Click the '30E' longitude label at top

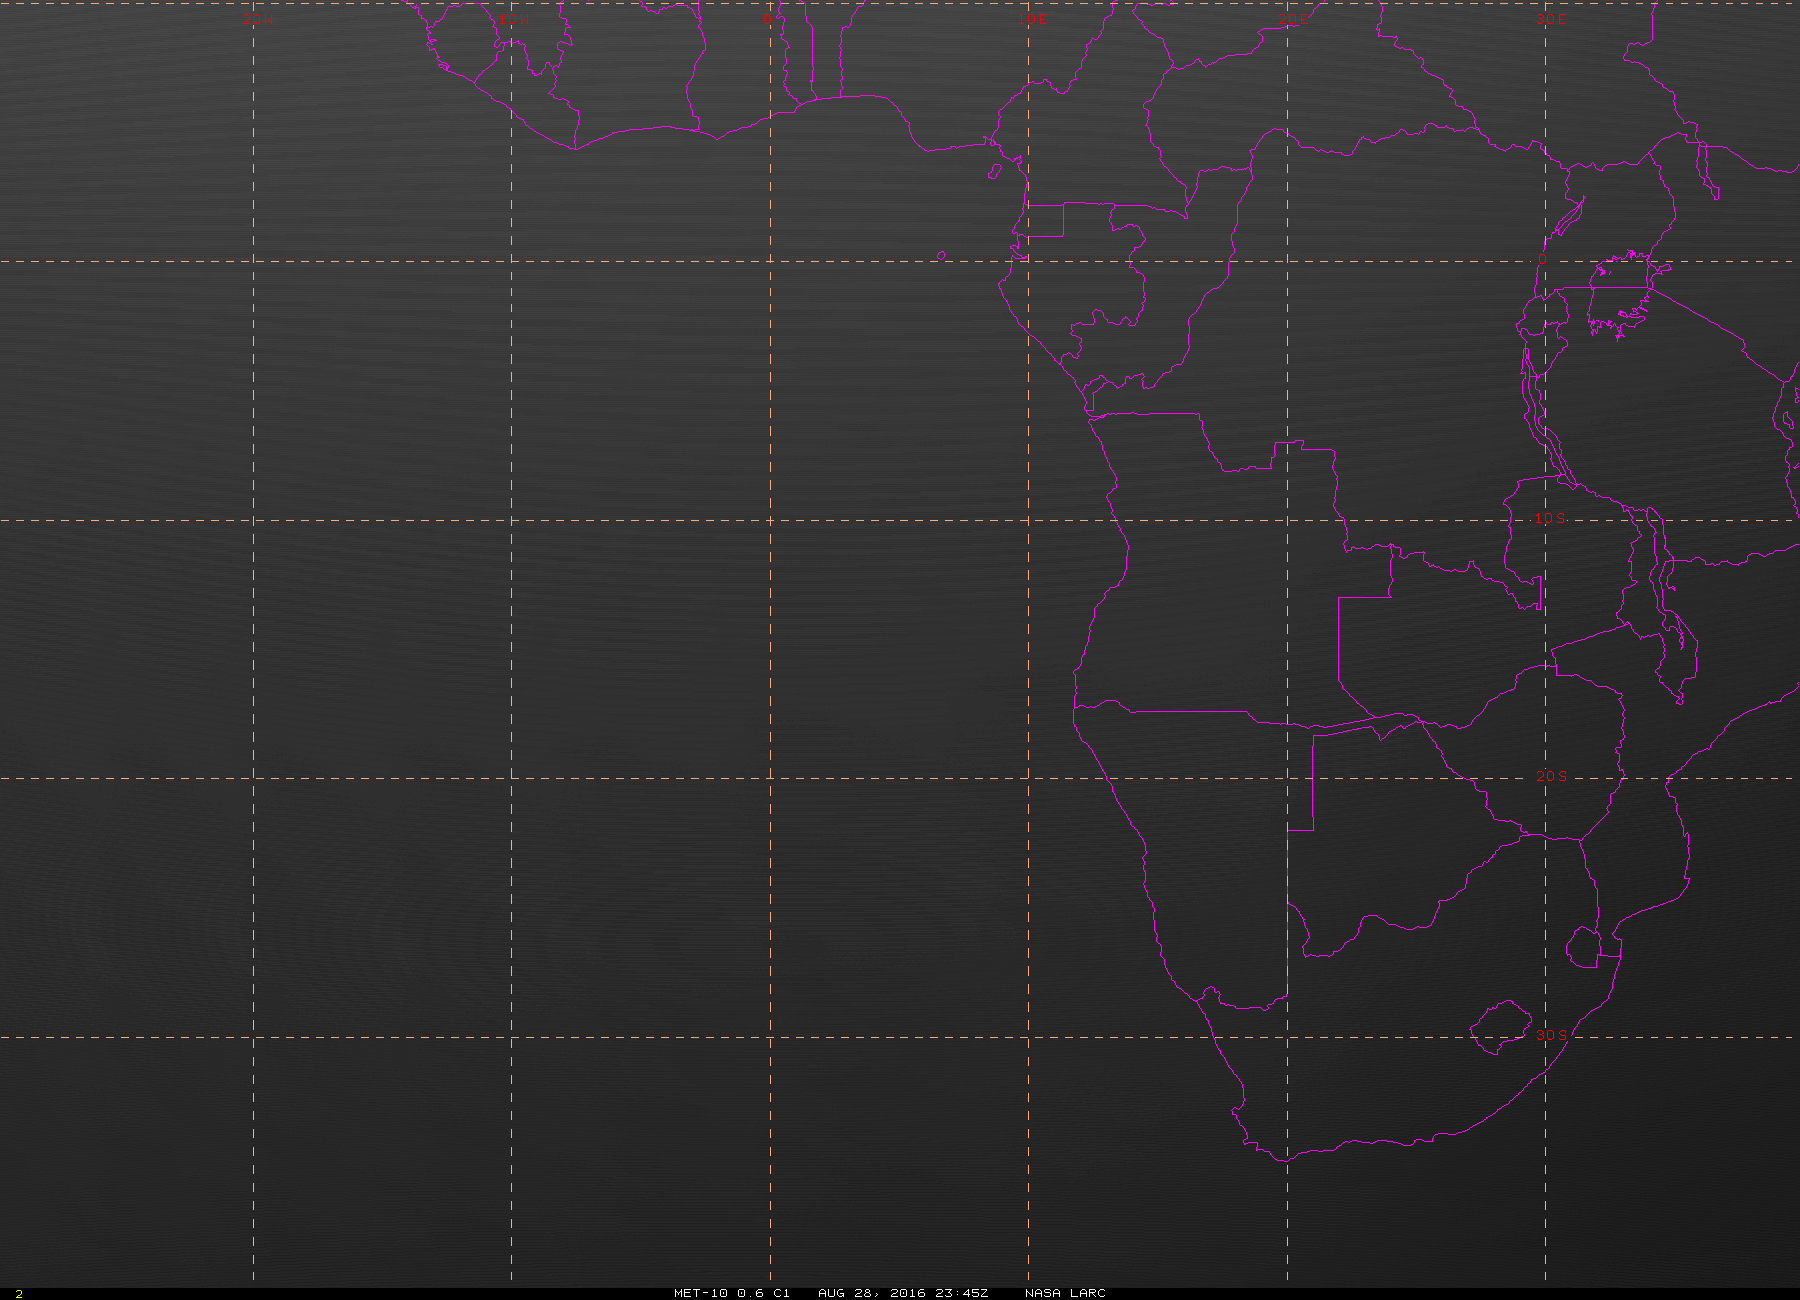1551,18
